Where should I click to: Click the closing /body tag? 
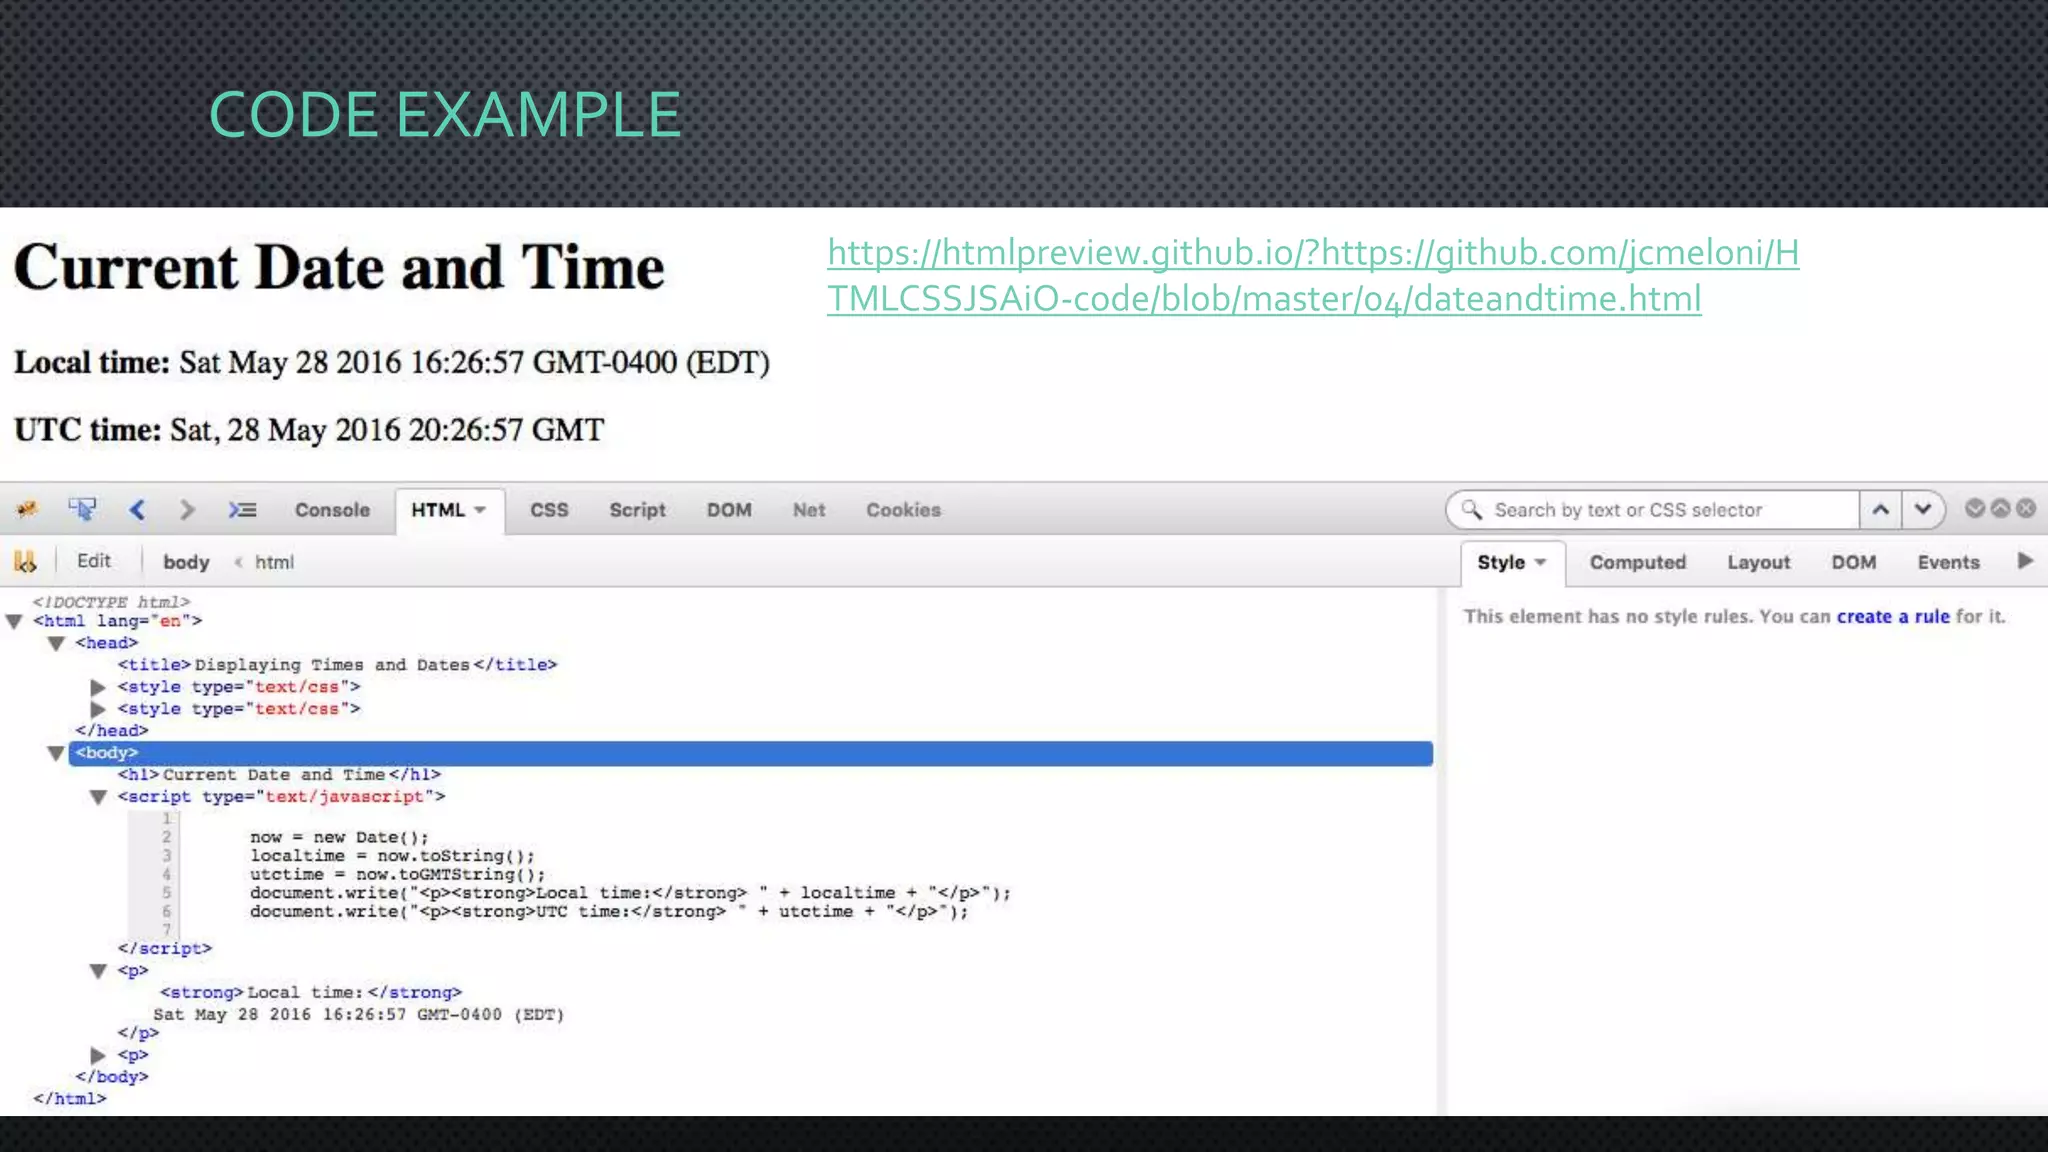coord(112,1077)
